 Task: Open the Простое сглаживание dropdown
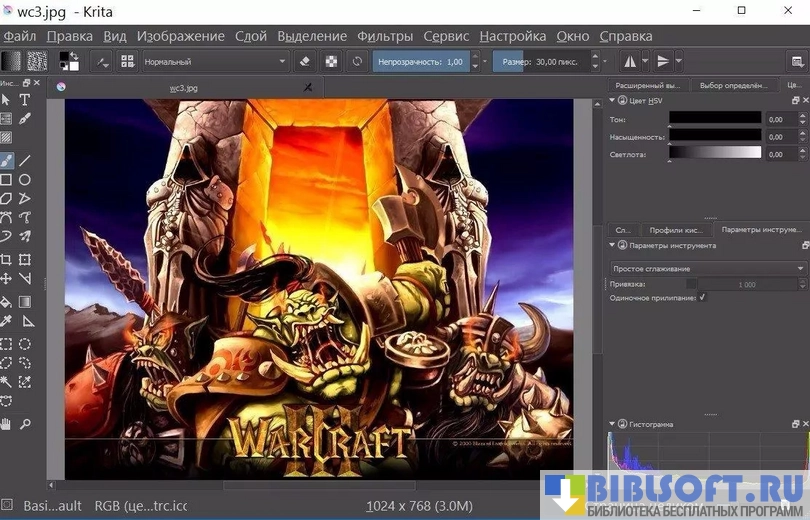coord(708,268)
